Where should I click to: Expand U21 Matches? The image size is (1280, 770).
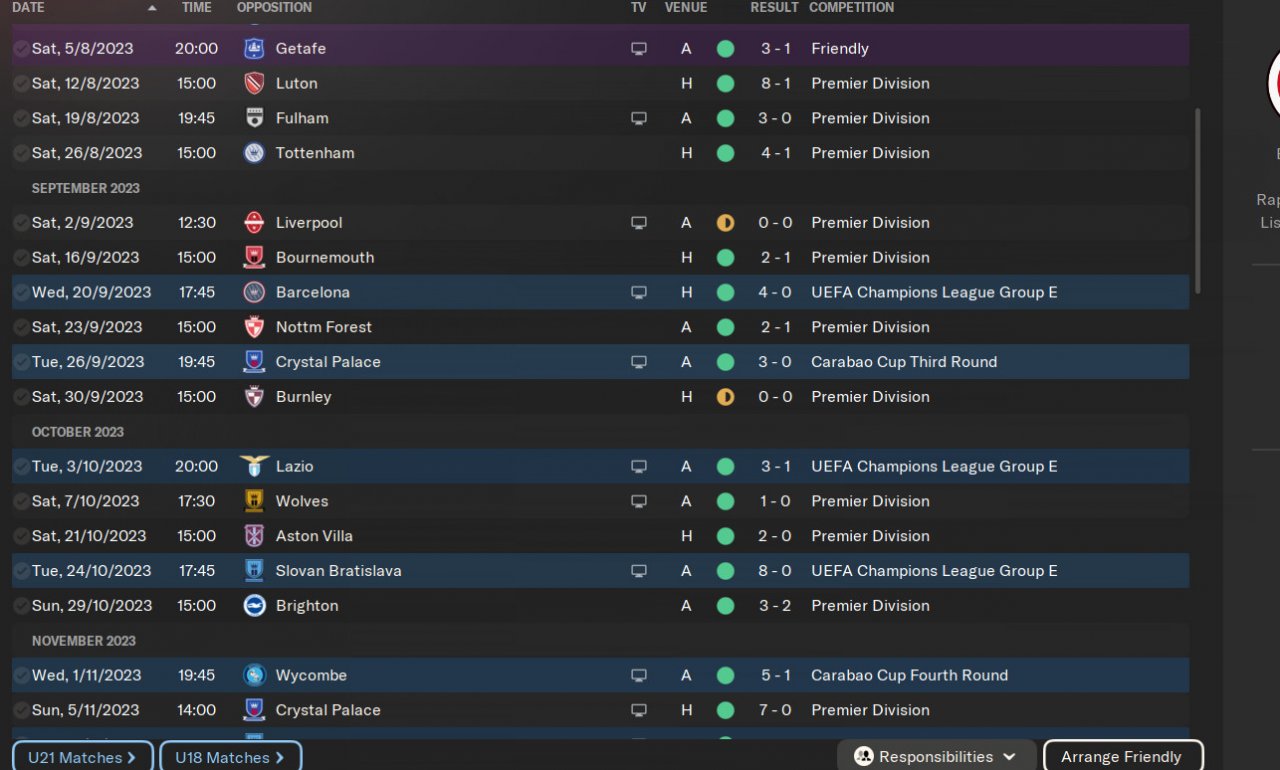click(x=82, y=757)
